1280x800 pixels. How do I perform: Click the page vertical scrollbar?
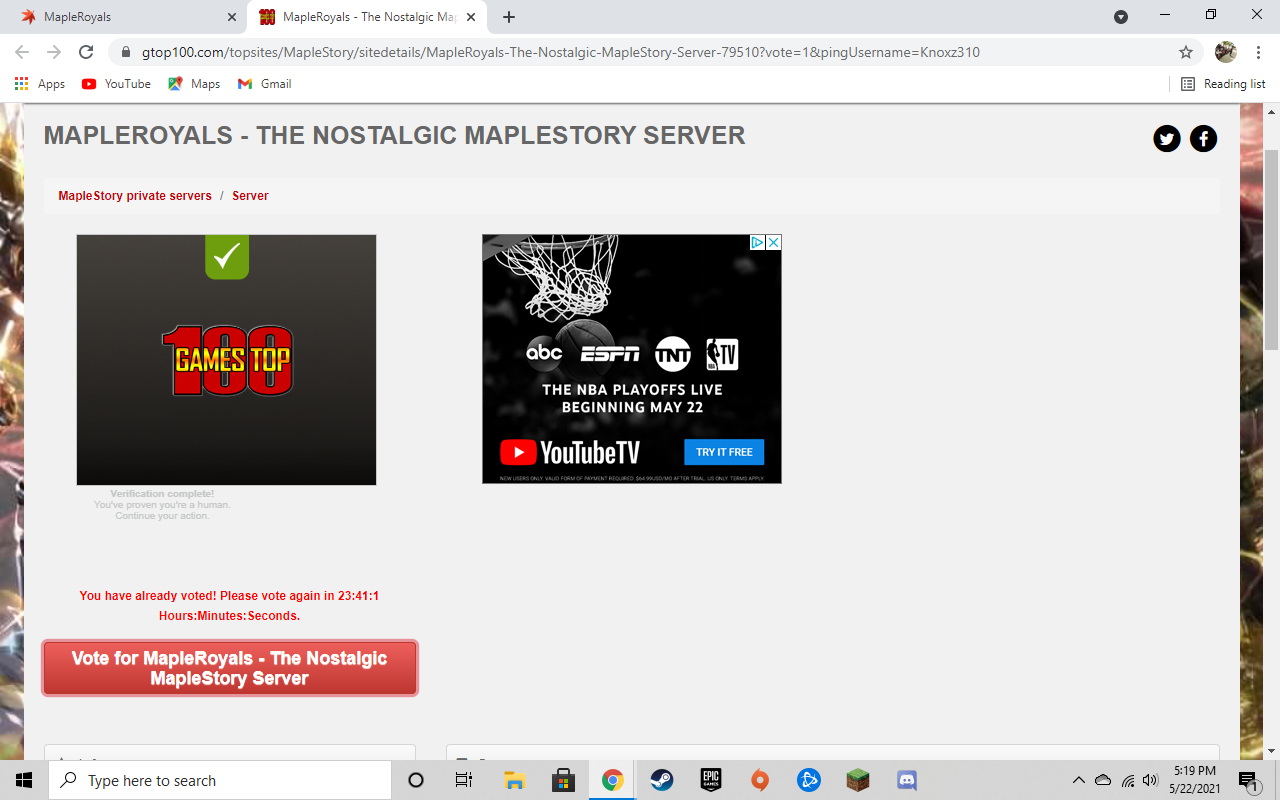pos(1272,250)
